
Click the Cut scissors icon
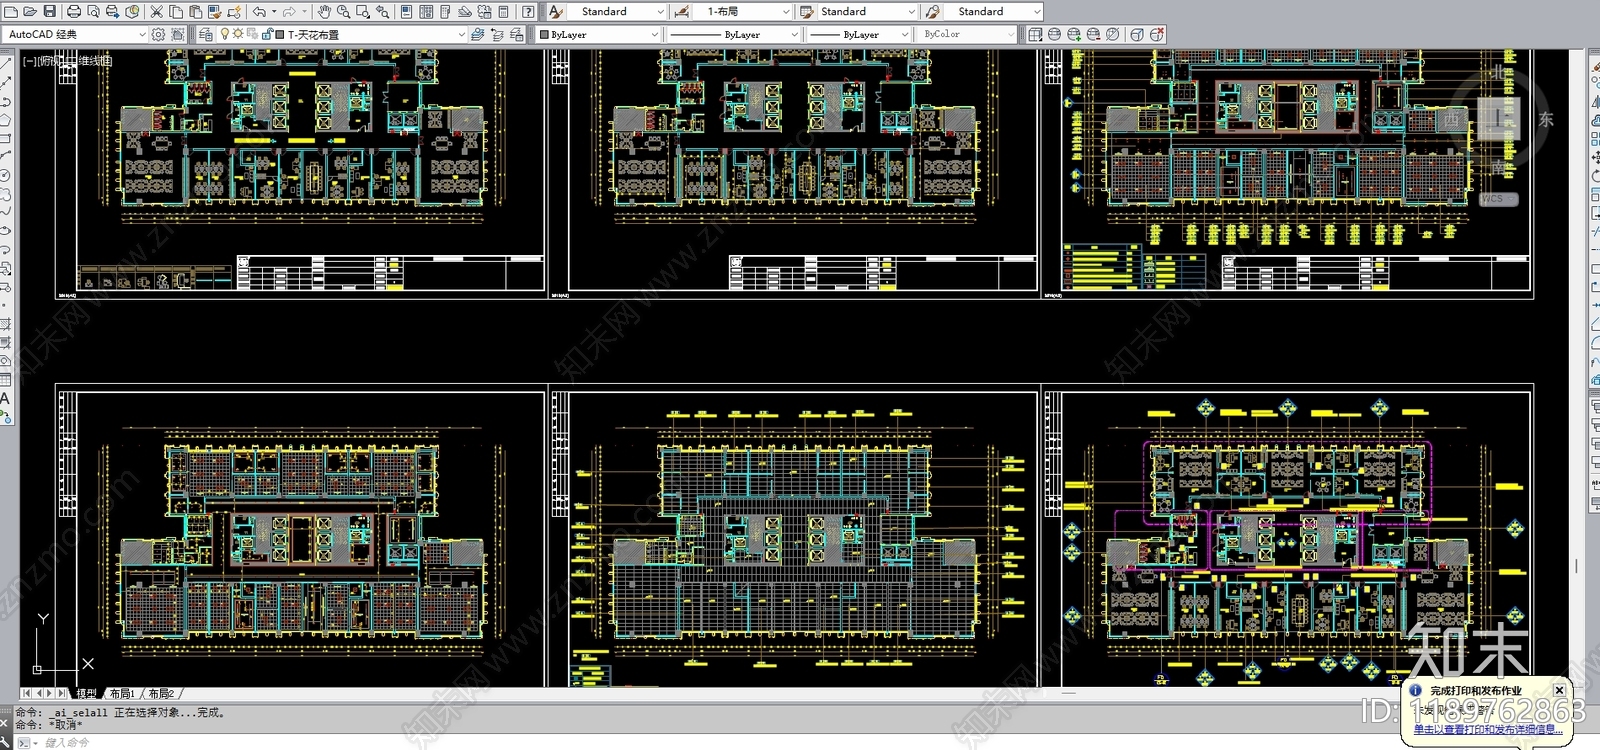pyautogui.click(x=156, y=12)
